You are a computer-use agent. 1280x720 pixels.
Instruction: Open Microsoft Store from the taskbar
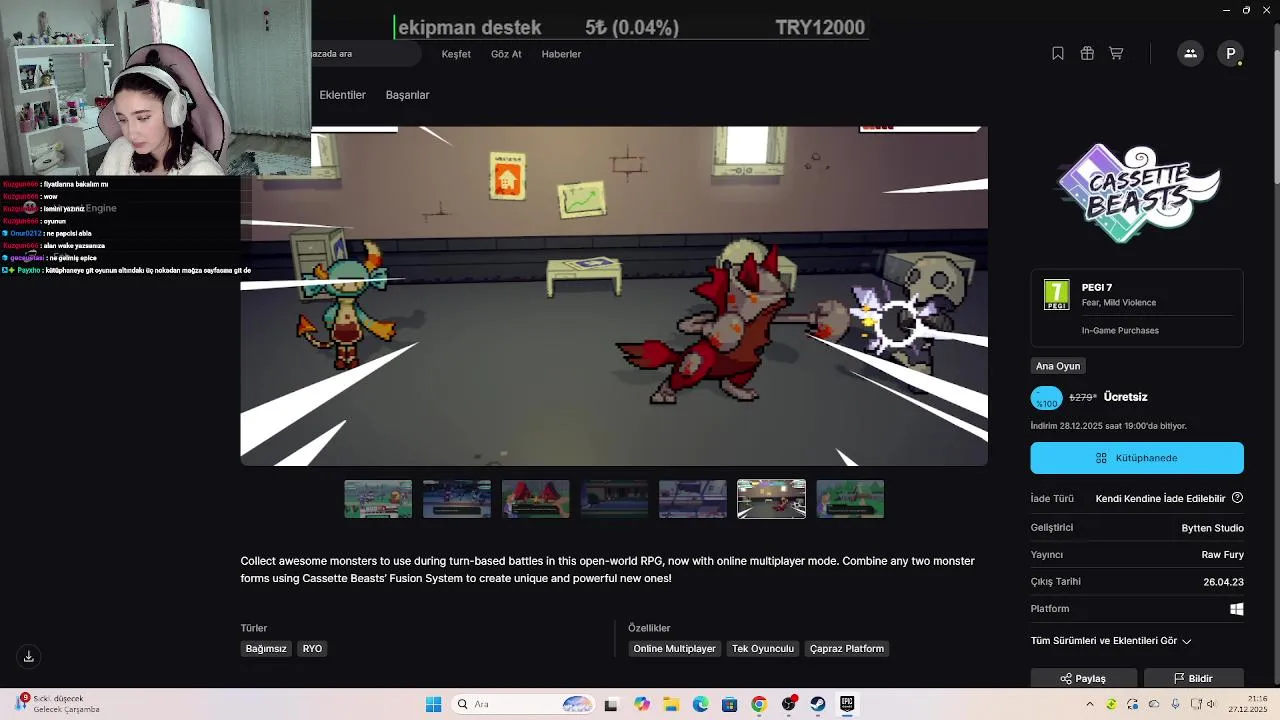pos(729,704)
